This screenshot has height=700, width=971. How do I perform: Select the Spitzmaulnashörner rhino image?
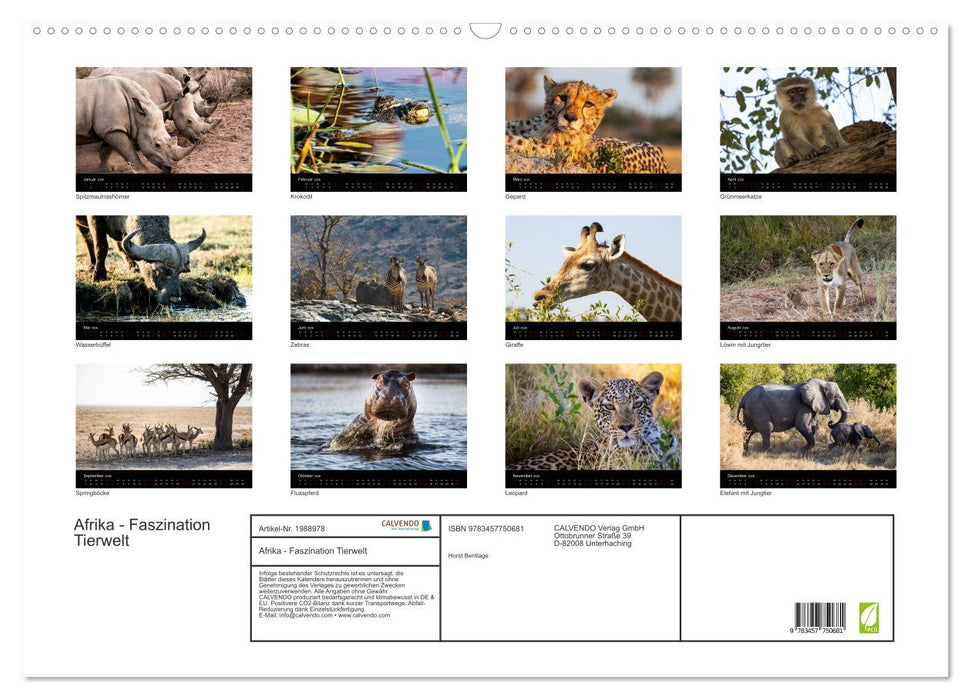pos(163,120)
